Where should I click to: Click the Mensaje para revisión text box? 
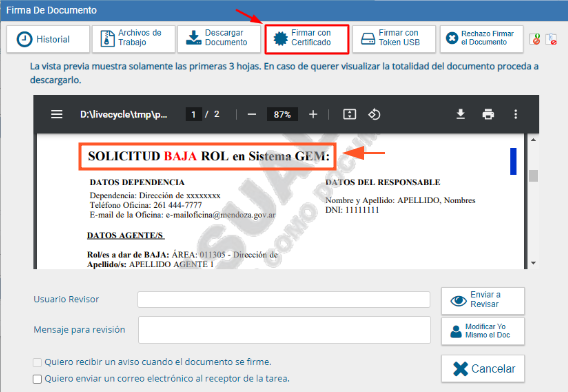tap(284, 330)
